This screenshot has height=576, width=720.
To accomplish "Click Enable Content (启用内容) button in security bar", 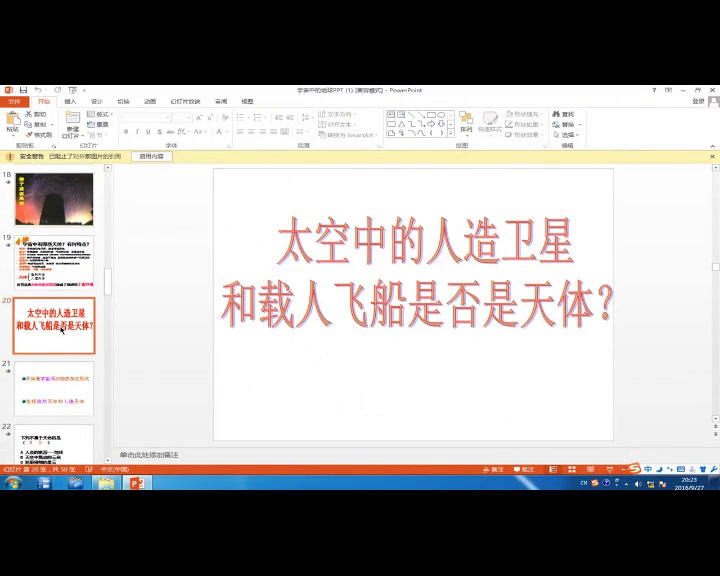I will tap(152, 156).
